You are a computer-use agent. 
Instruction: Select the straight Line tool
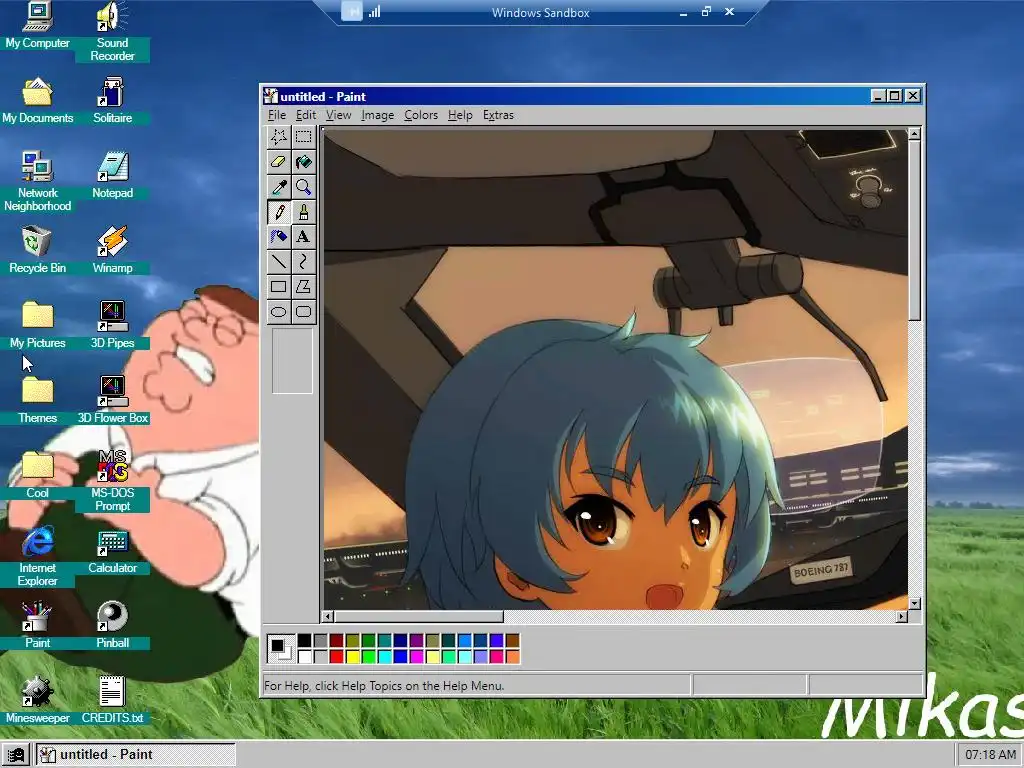[x=279, y=261]
